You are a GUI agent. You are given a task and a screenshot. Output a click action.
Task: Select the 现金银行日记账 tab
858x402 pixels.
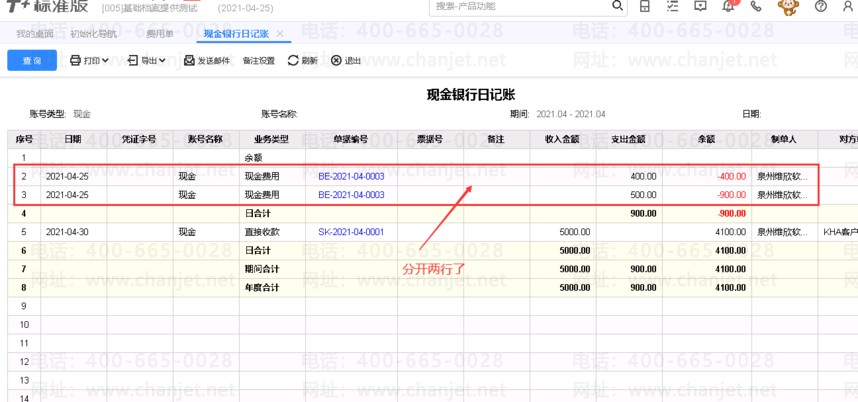[x=236, y=34]
